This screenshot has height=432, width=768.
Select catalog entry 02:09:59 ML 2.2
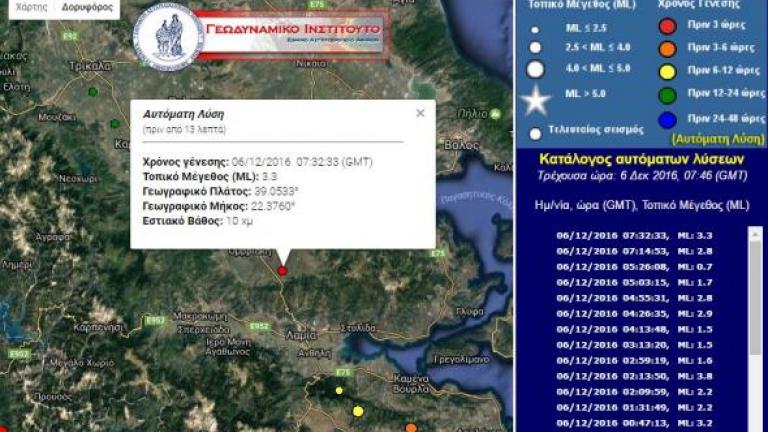click(634, 392)
